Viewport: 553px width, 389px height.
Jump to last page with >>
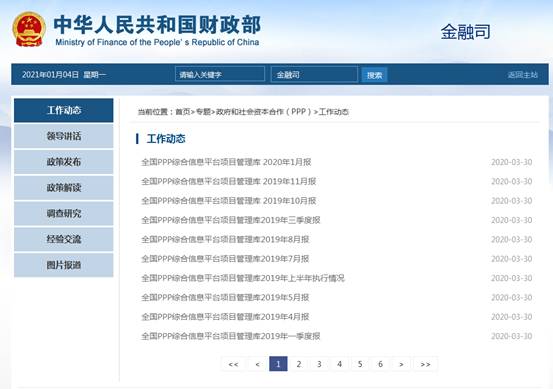tap(425, 364)
